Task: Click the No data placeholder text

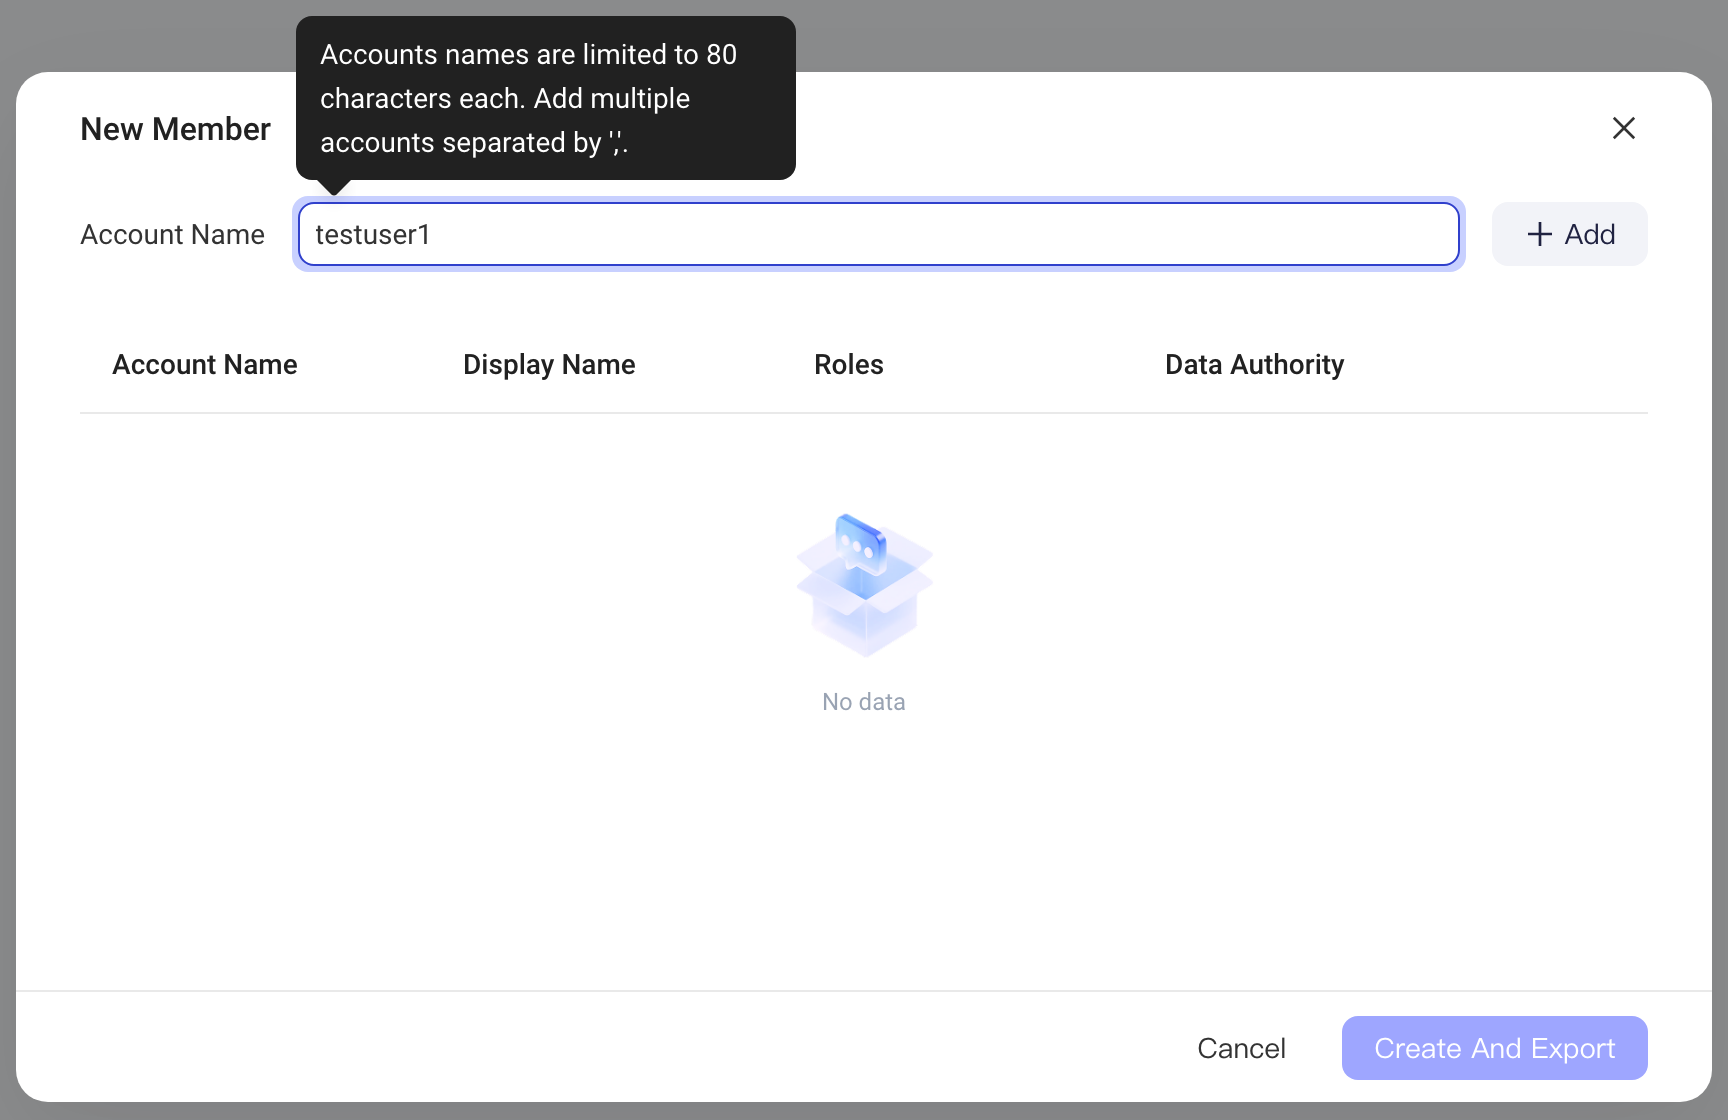Action: pos(864,702)
